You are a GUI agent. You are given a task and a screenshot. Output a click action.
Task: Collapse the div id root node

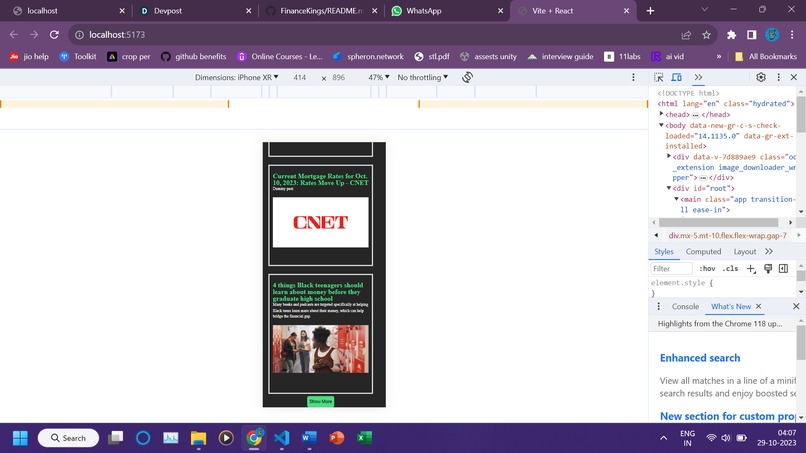pyautogui.click(x=669, y=188)
